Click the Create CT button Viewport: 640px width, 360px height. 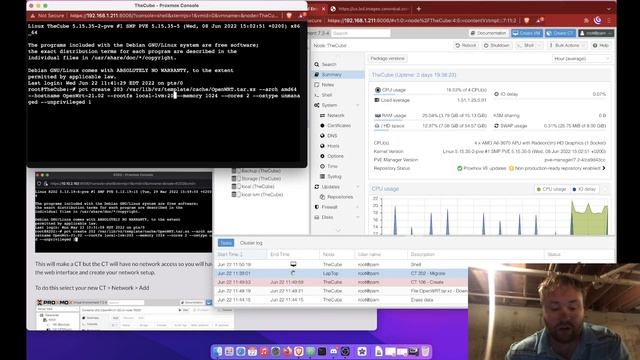coord(560,33)
